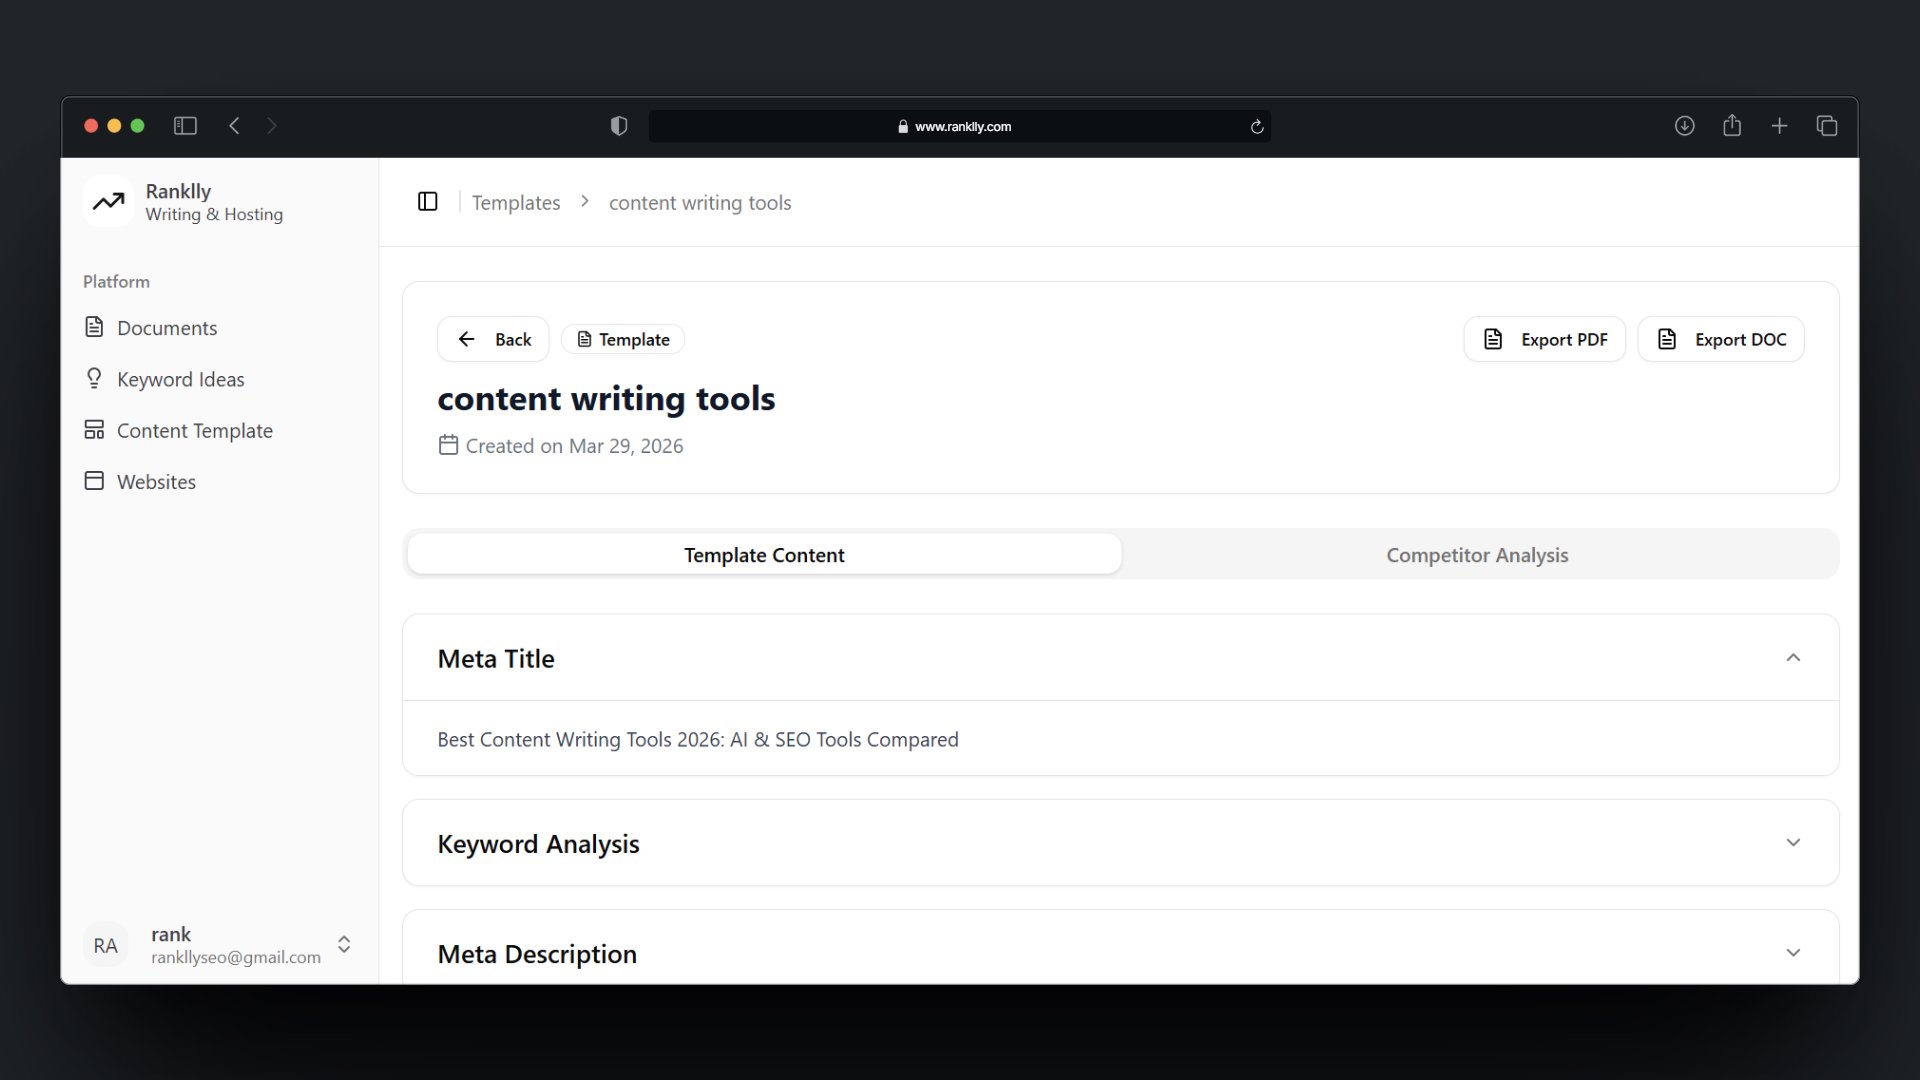Screen dimensions: 1920x1080
Task: Go back with the browser back arrow
Action: (235, 126)
